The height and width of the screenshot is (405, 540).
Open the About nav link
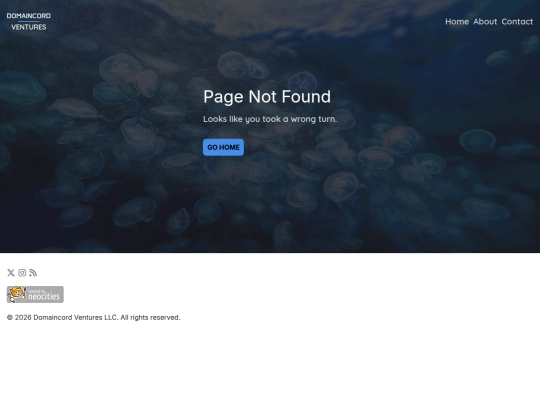point(485,22)
